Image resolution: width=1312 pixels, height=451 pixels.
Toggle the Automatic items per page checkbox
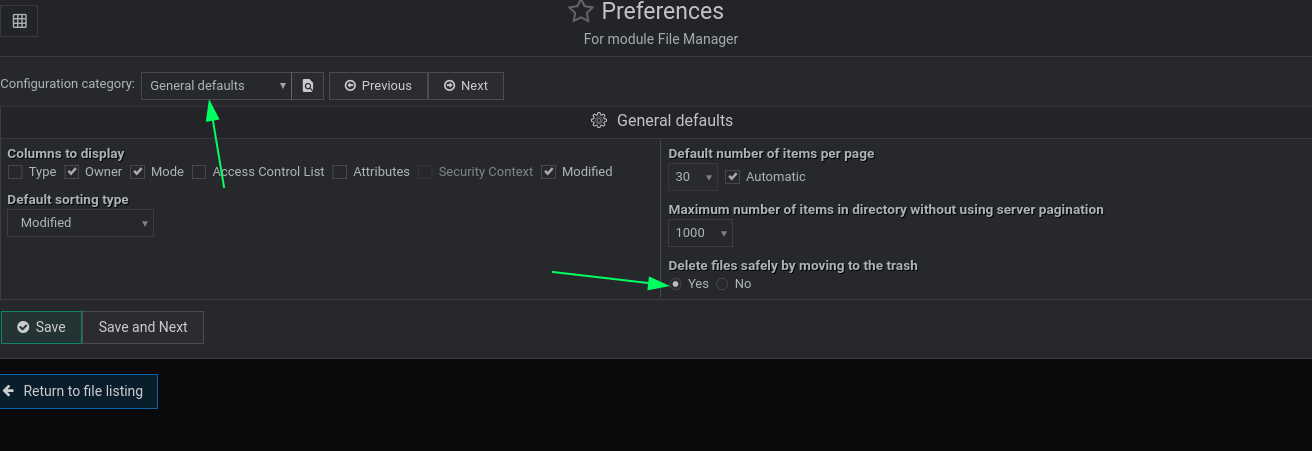pos(732,177)
